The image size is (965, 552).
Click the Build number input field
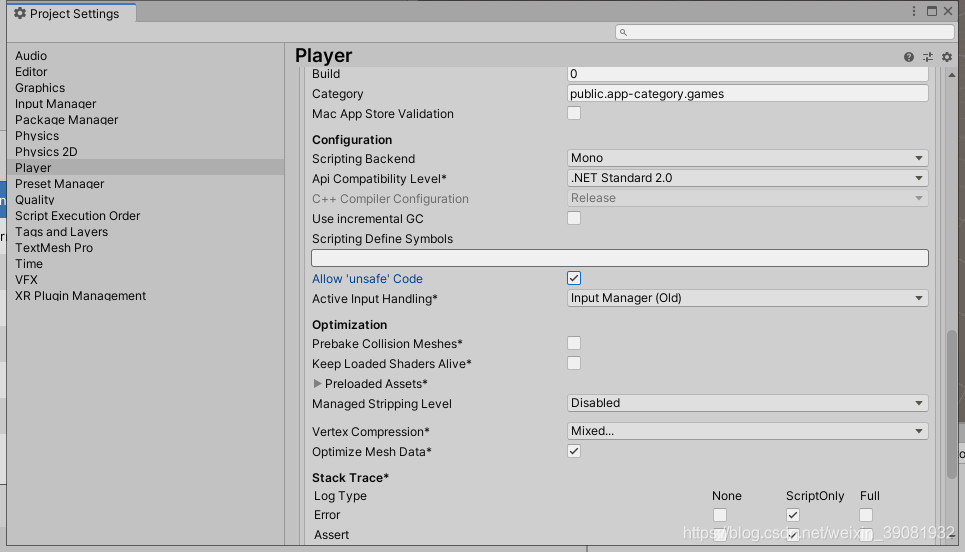(747, 74)
